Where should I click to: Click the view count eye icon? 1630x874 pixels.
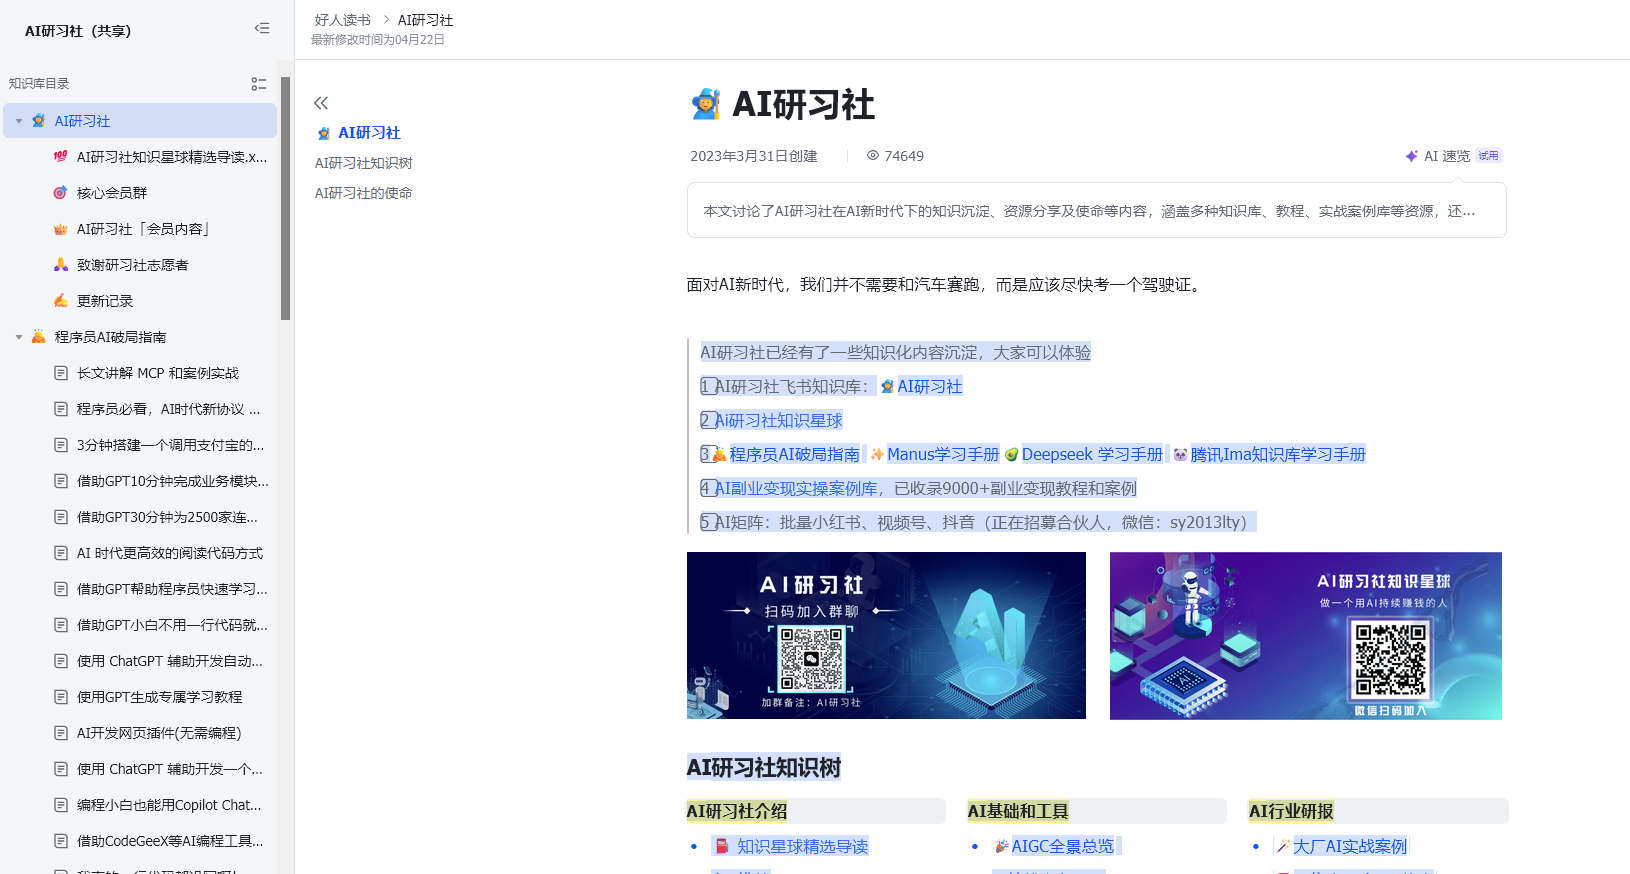873,156
